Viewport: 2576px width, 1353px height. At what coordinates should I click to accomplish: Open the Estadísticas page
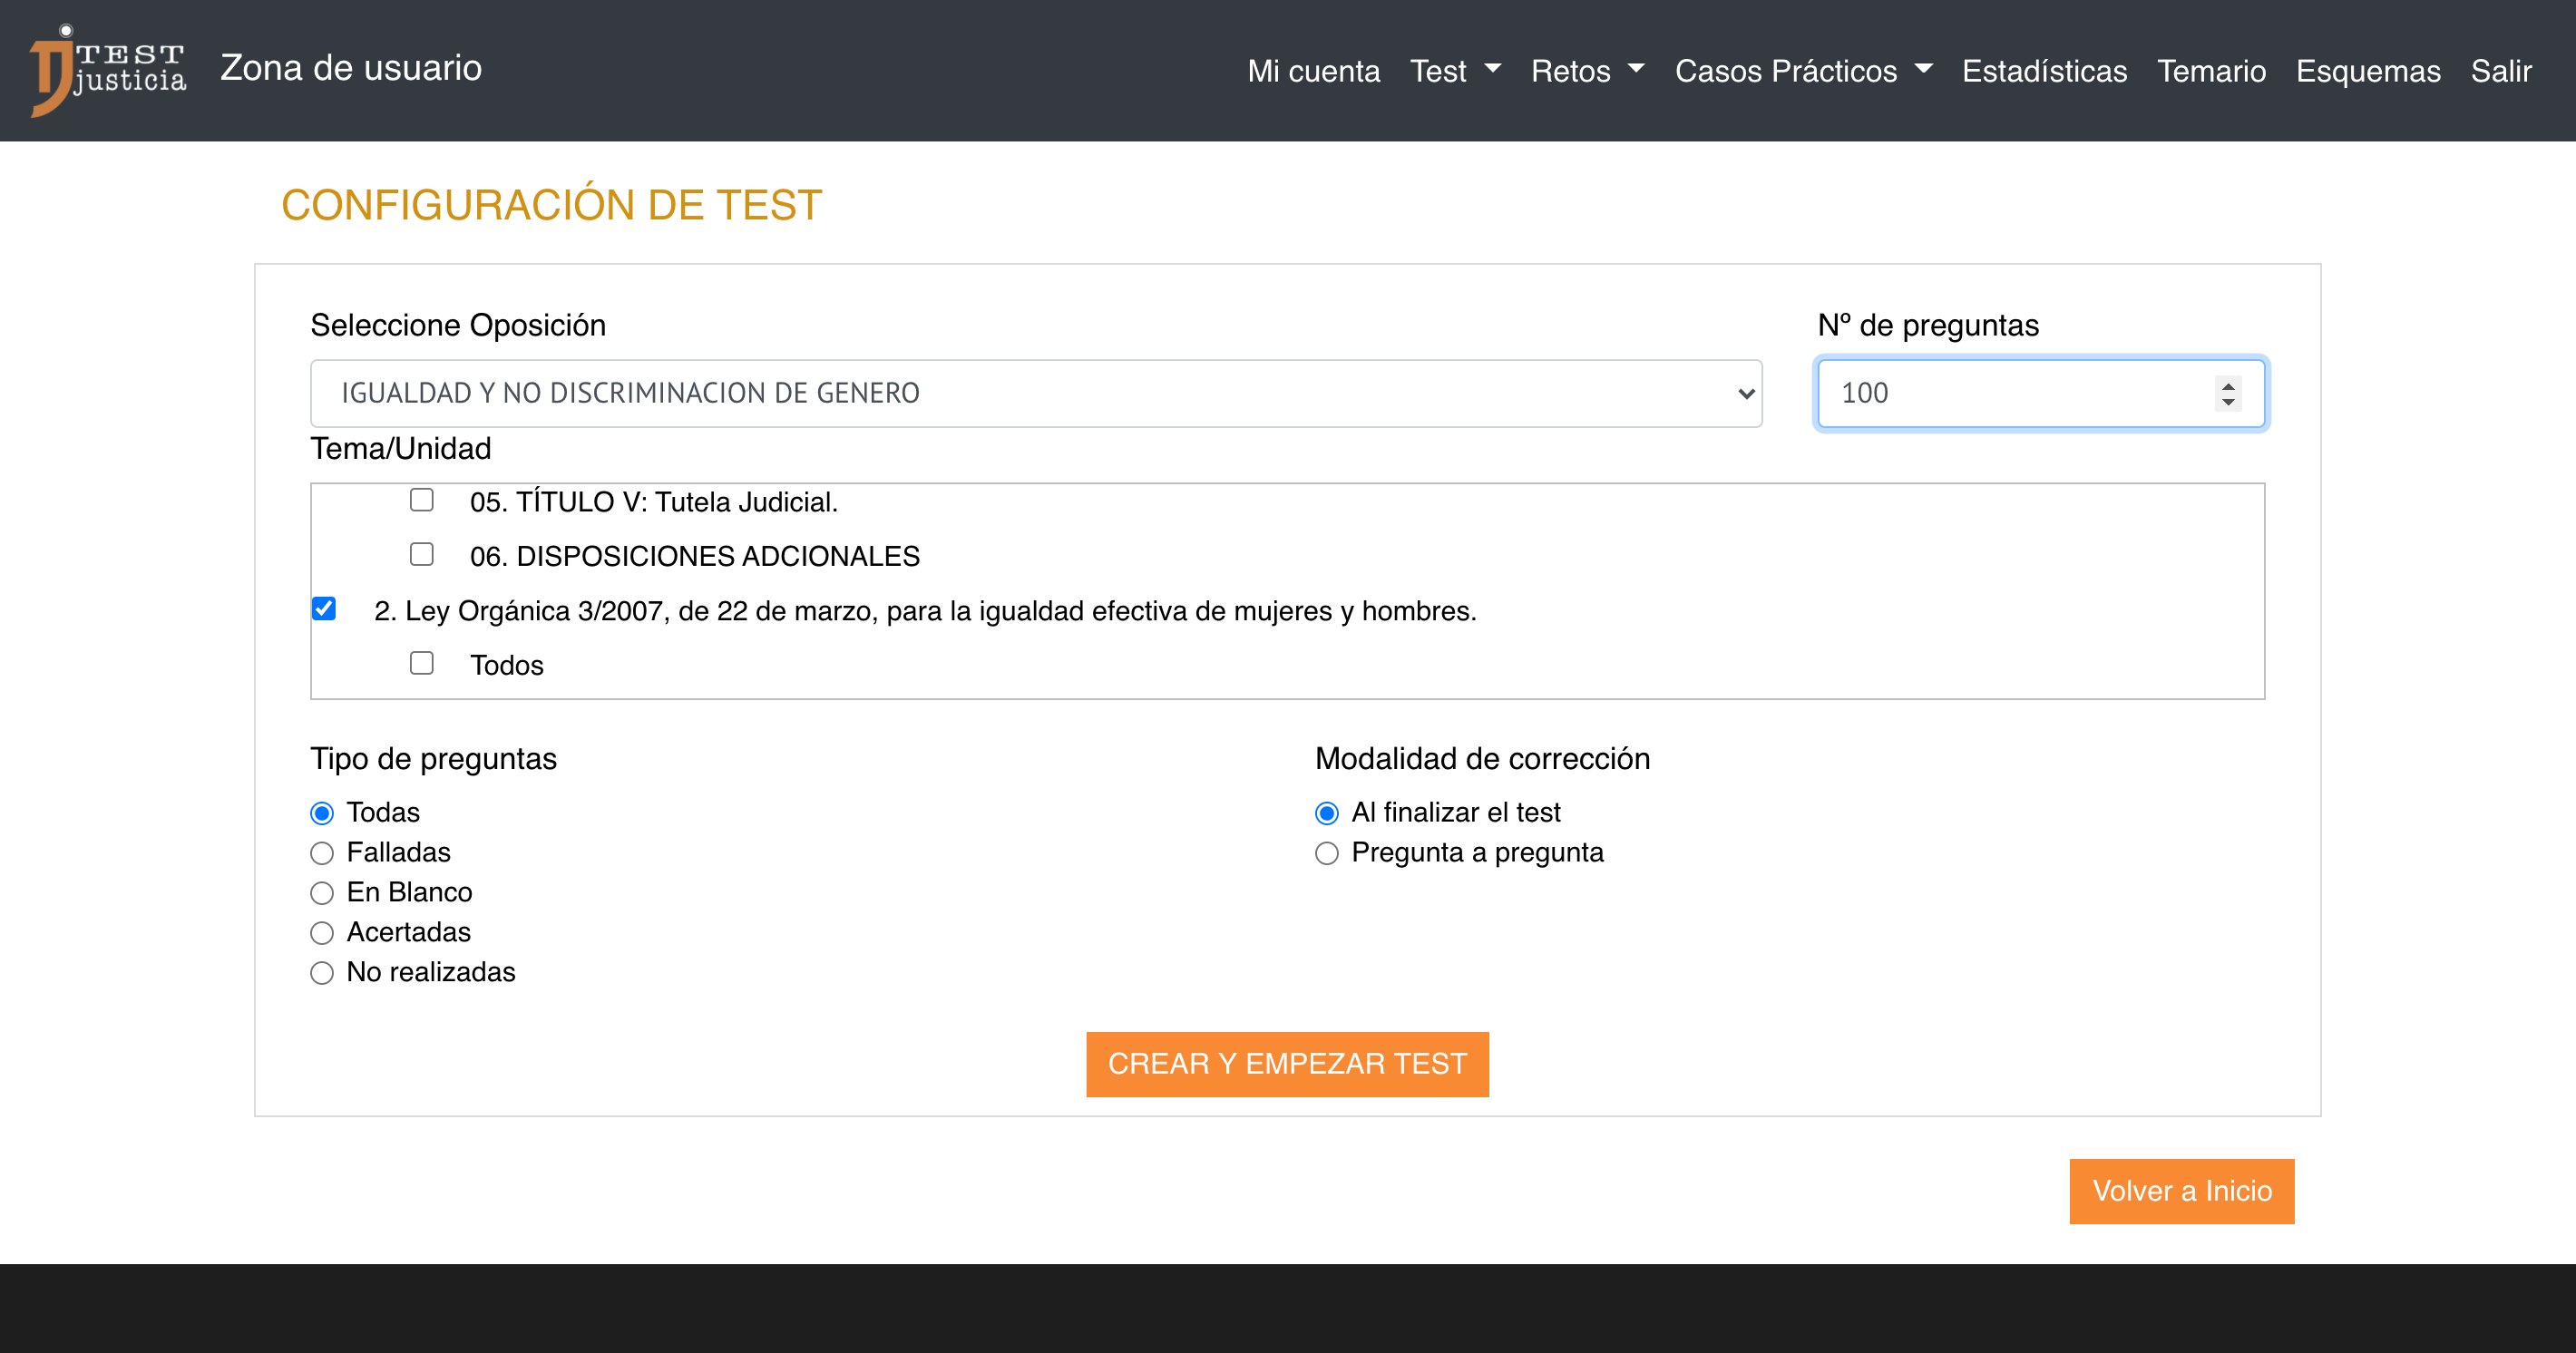[2044, 71]
